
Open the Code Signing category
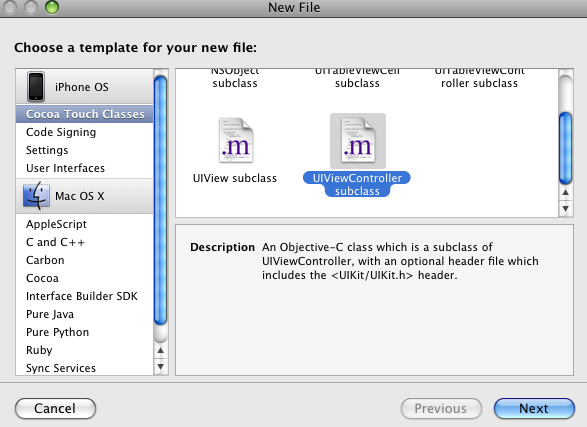(61, 132)
